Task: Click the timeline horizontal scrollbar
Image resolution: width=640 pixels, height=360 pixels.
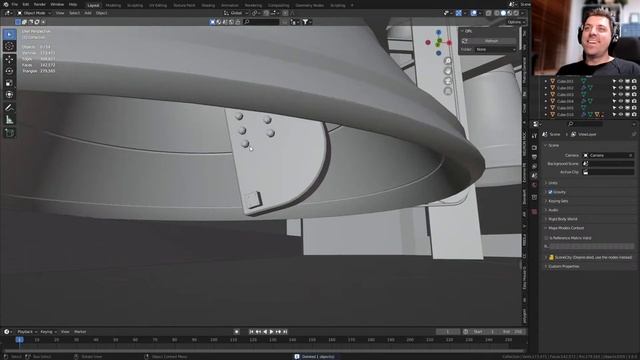Action: pos(264,351)
